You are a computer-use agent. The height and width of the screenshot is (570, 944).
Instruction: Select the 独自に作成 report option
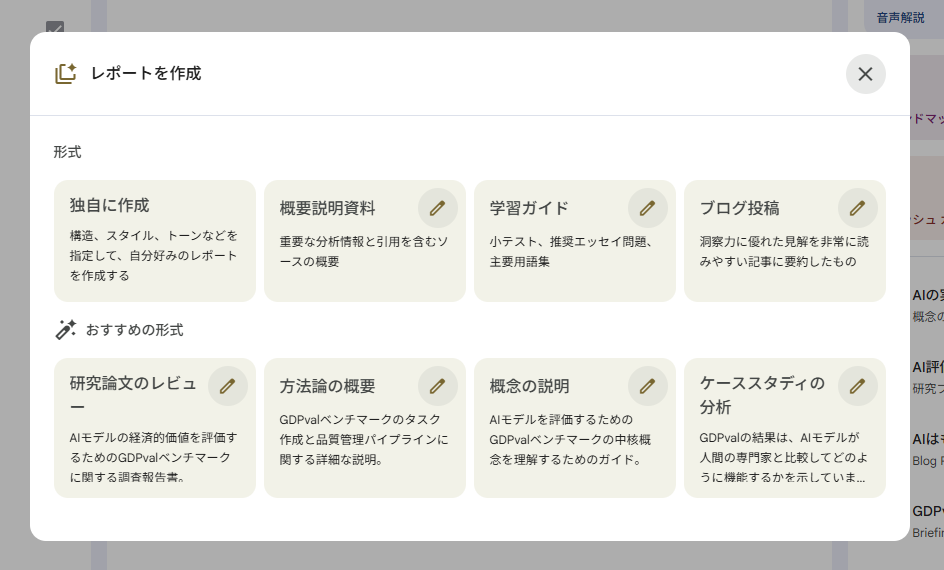click(x=154, y=241)
